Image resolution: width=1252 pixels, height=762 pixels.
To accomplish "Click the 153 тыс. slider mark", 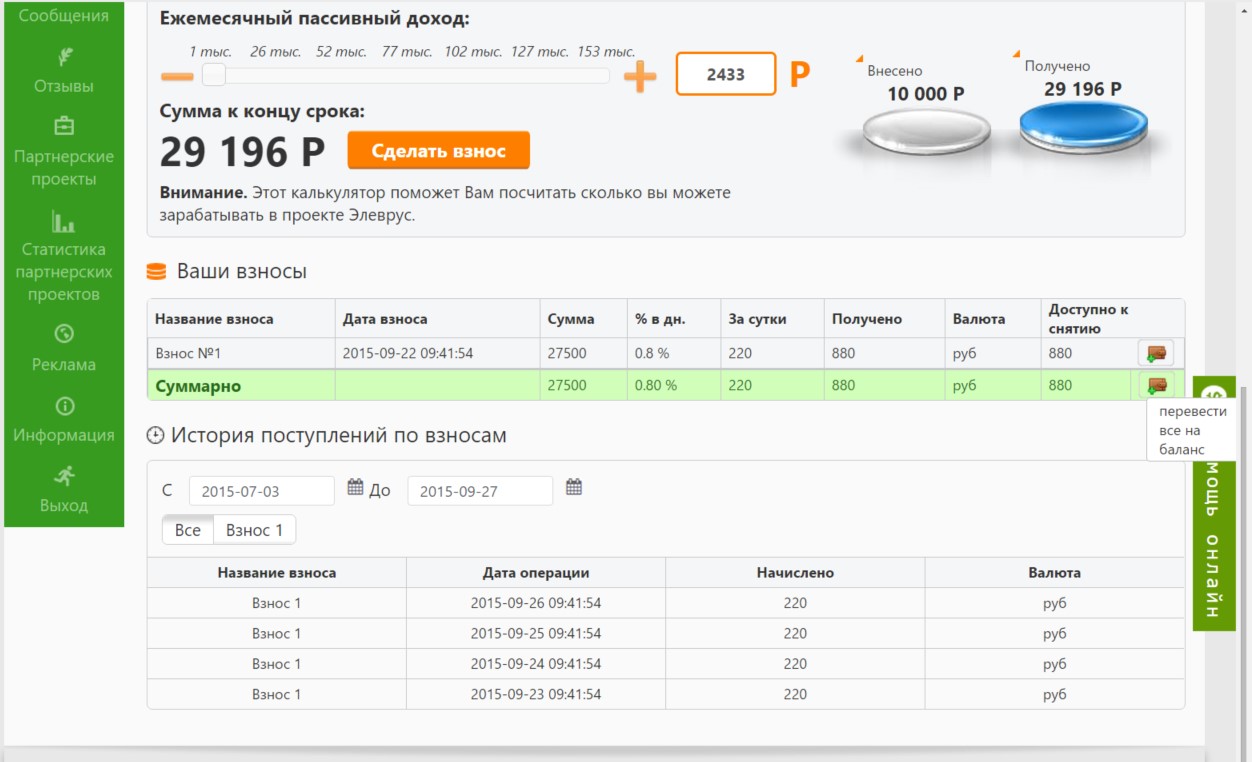I will coord(606,52).
